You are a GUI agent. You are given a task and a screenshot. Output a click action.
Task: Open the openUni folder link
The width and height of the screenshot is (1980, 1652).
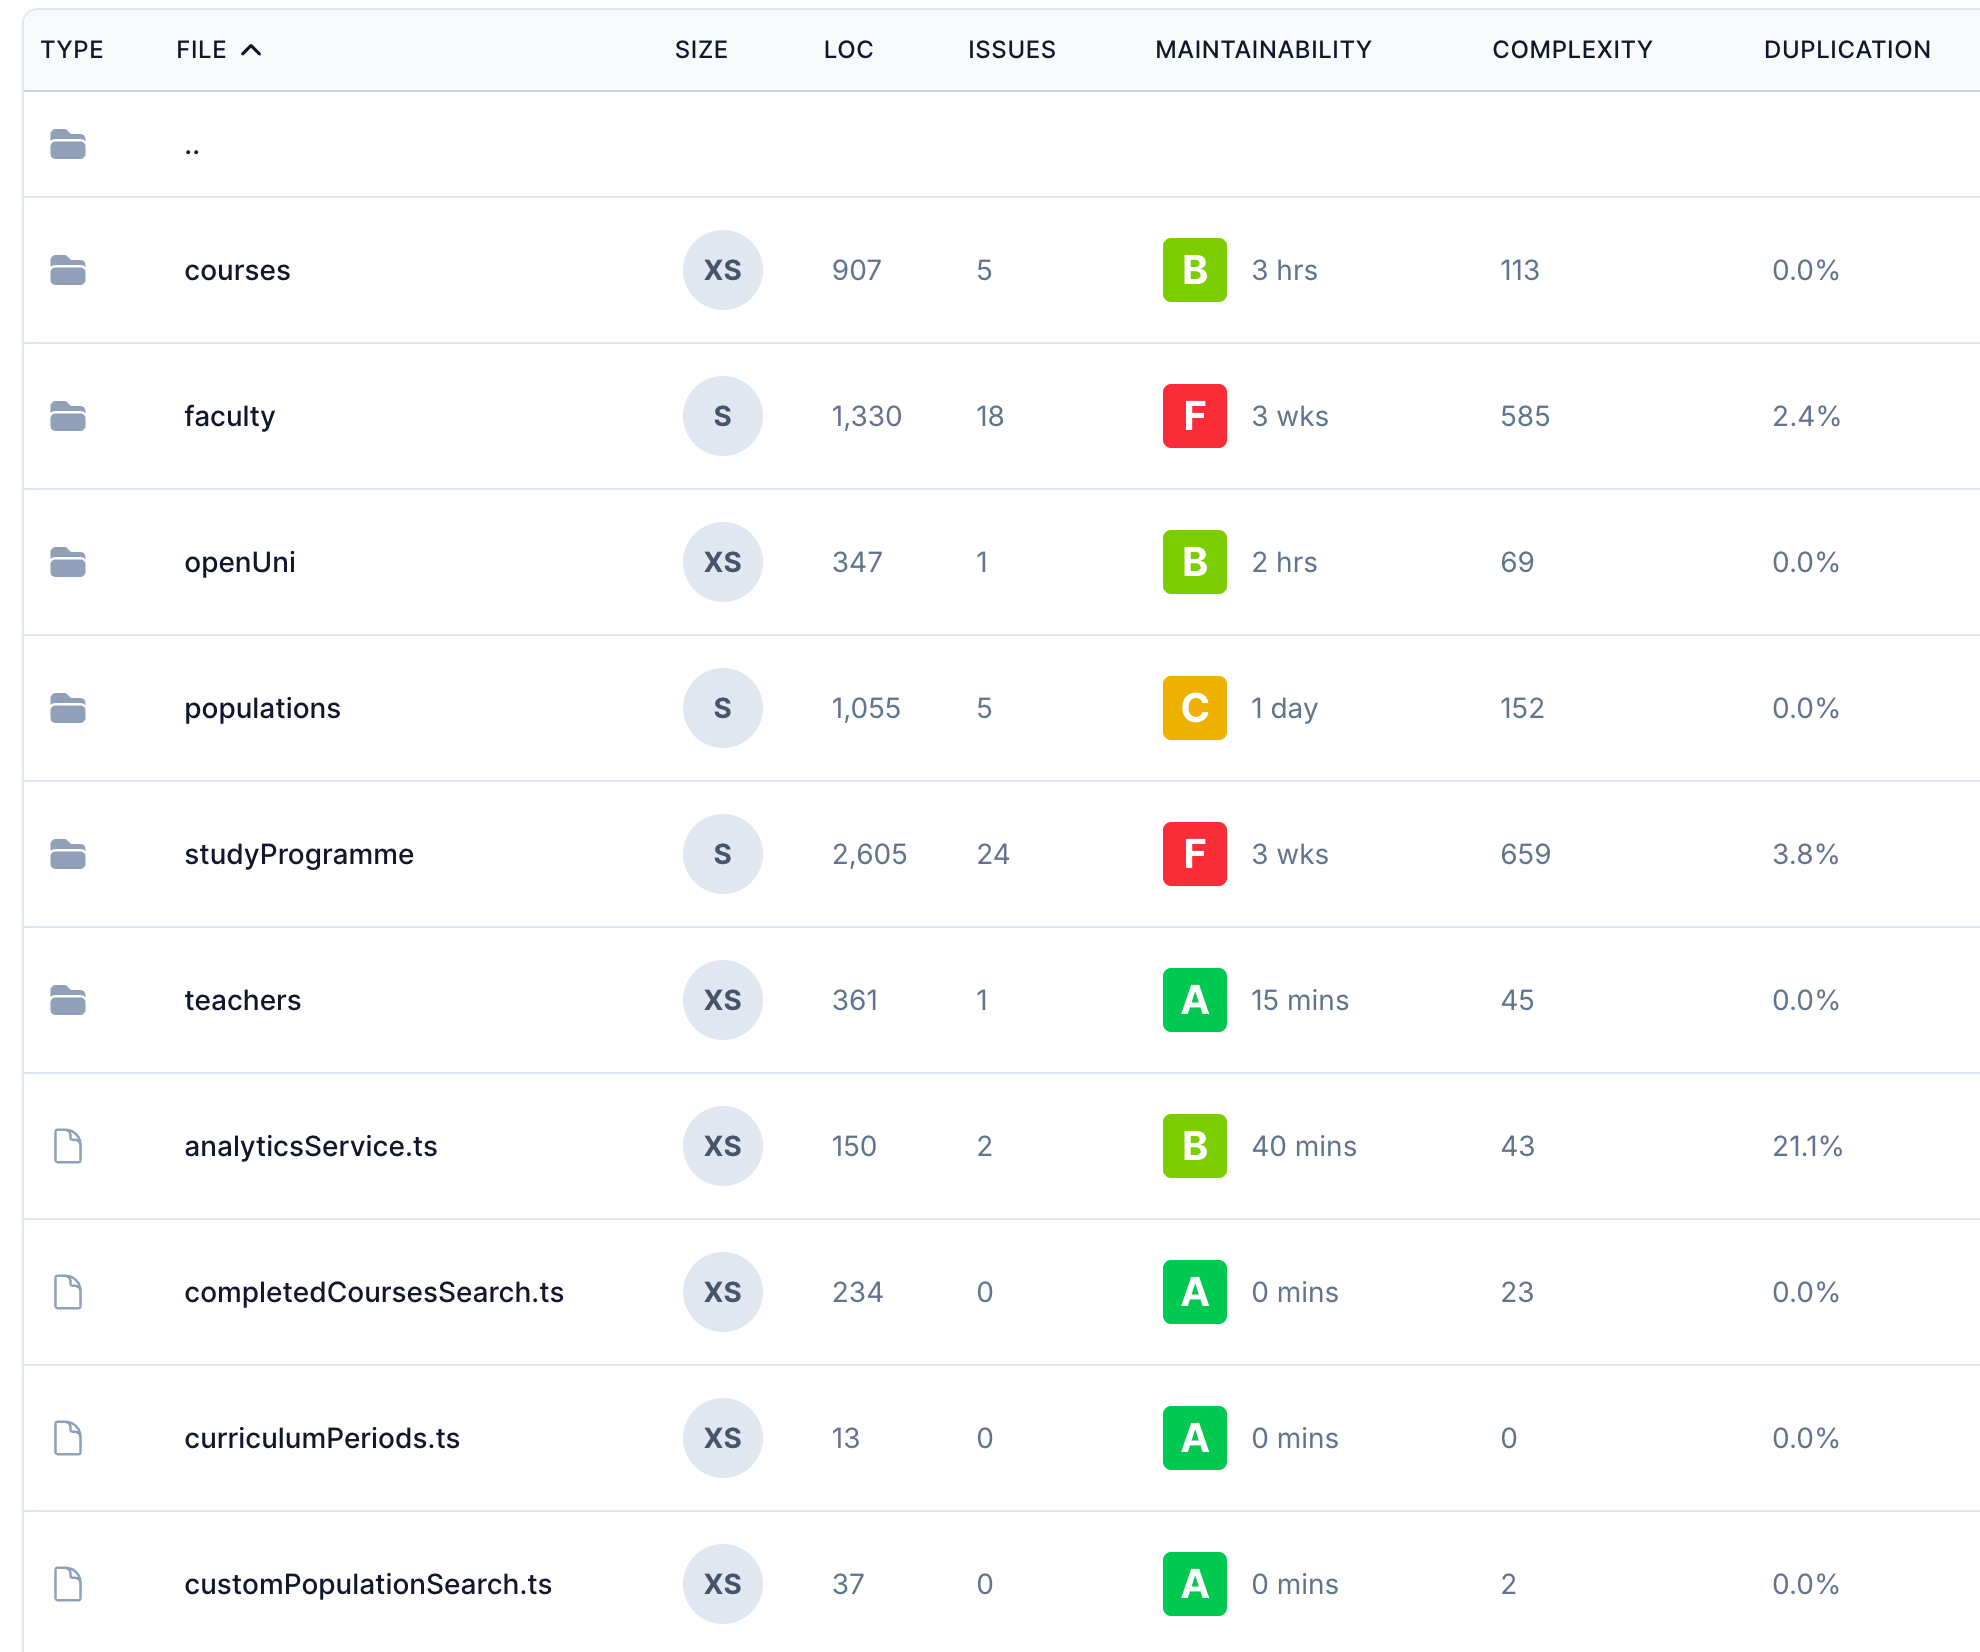(x=240, y=562)
